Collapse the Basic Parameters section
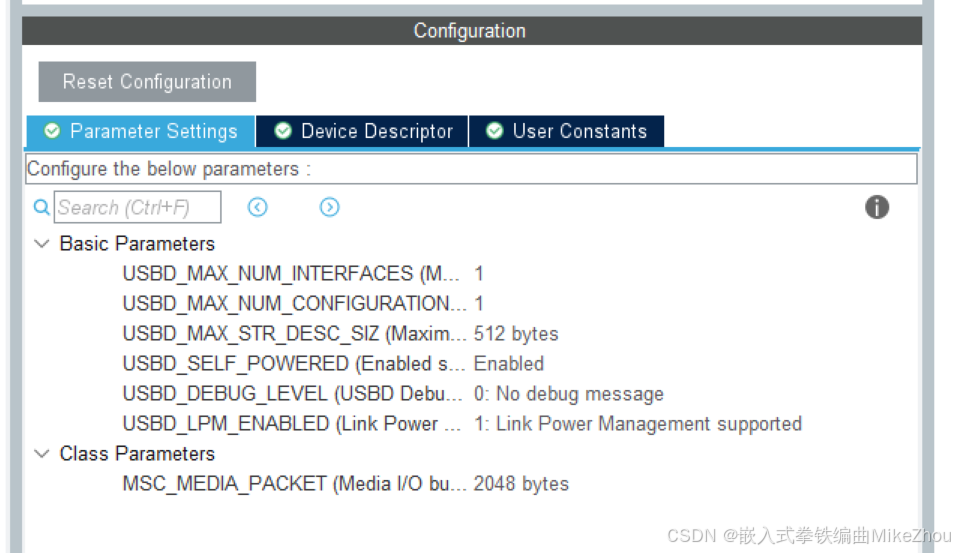This screenshot has width=955, height=553. (41, 244)
